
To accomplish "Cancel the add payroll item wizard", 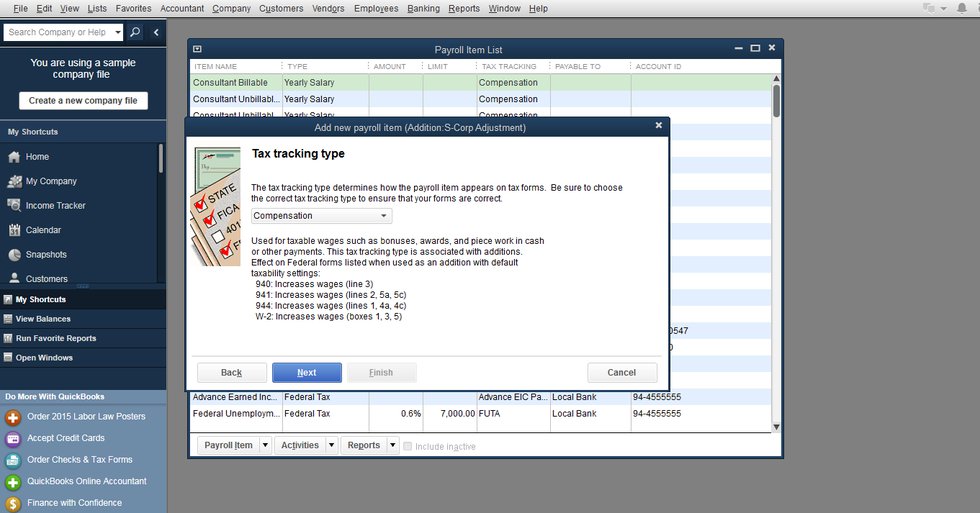I will click(x=621, y=373).
